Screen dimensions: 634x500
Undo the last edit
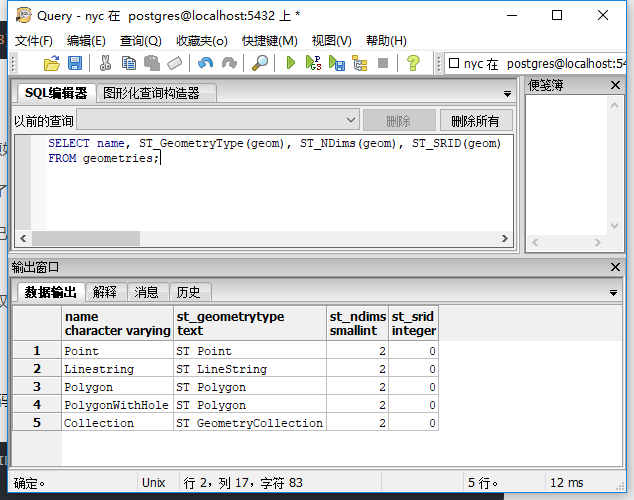(206, 63)
